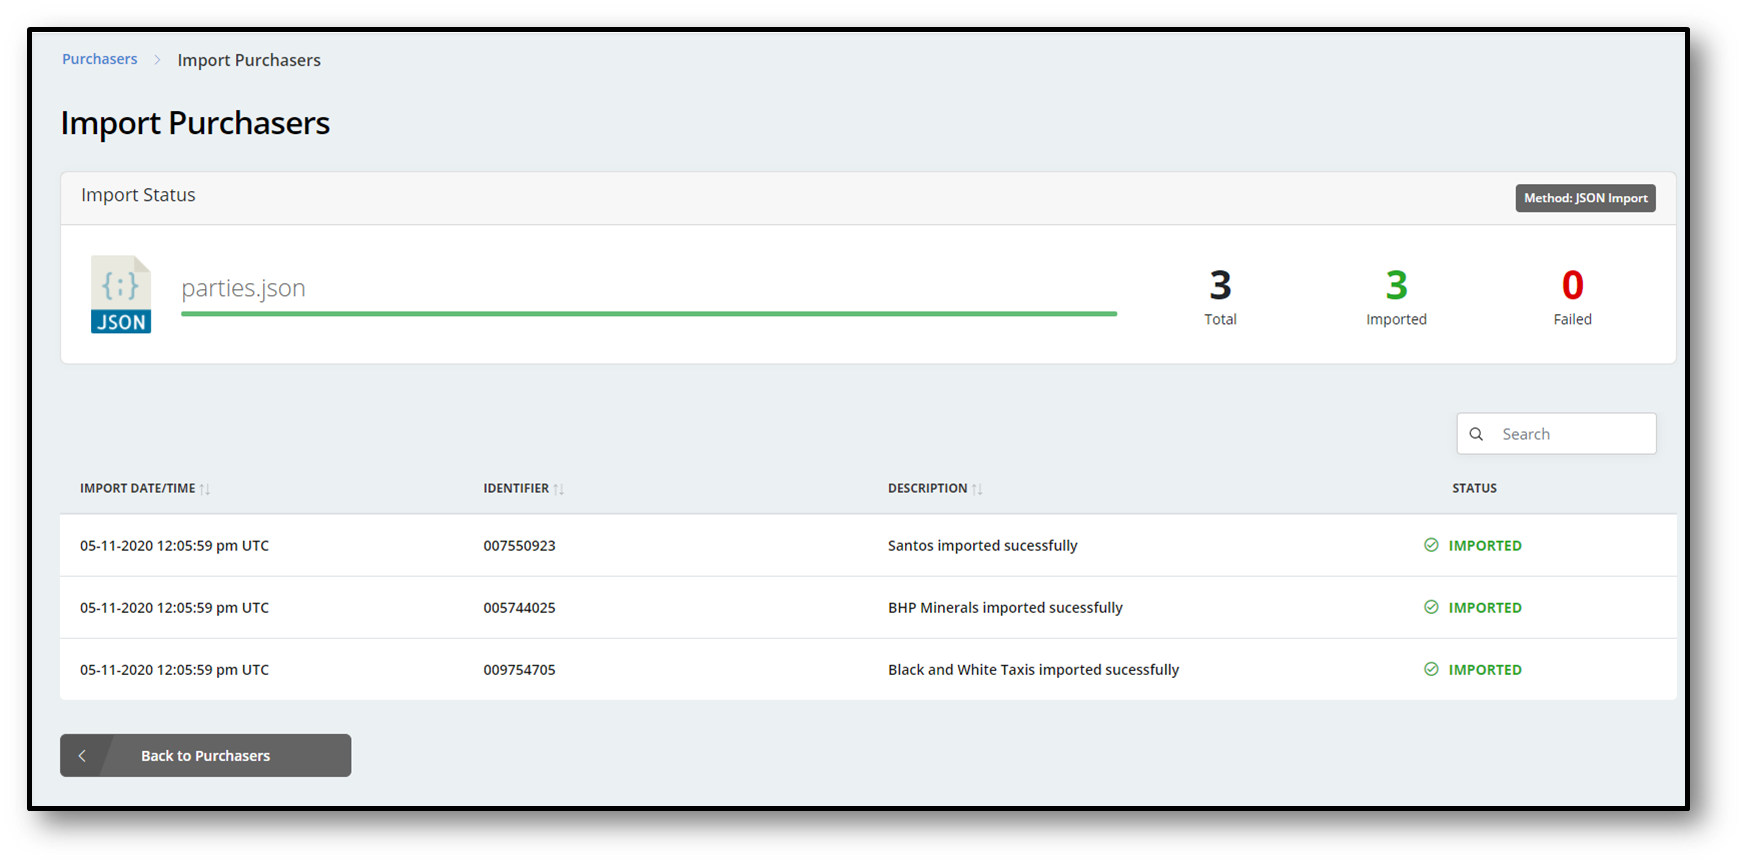
Task: Click the Import Purchasers breadcrumb item
Action: pyautogui.click(x=249, y=60)
